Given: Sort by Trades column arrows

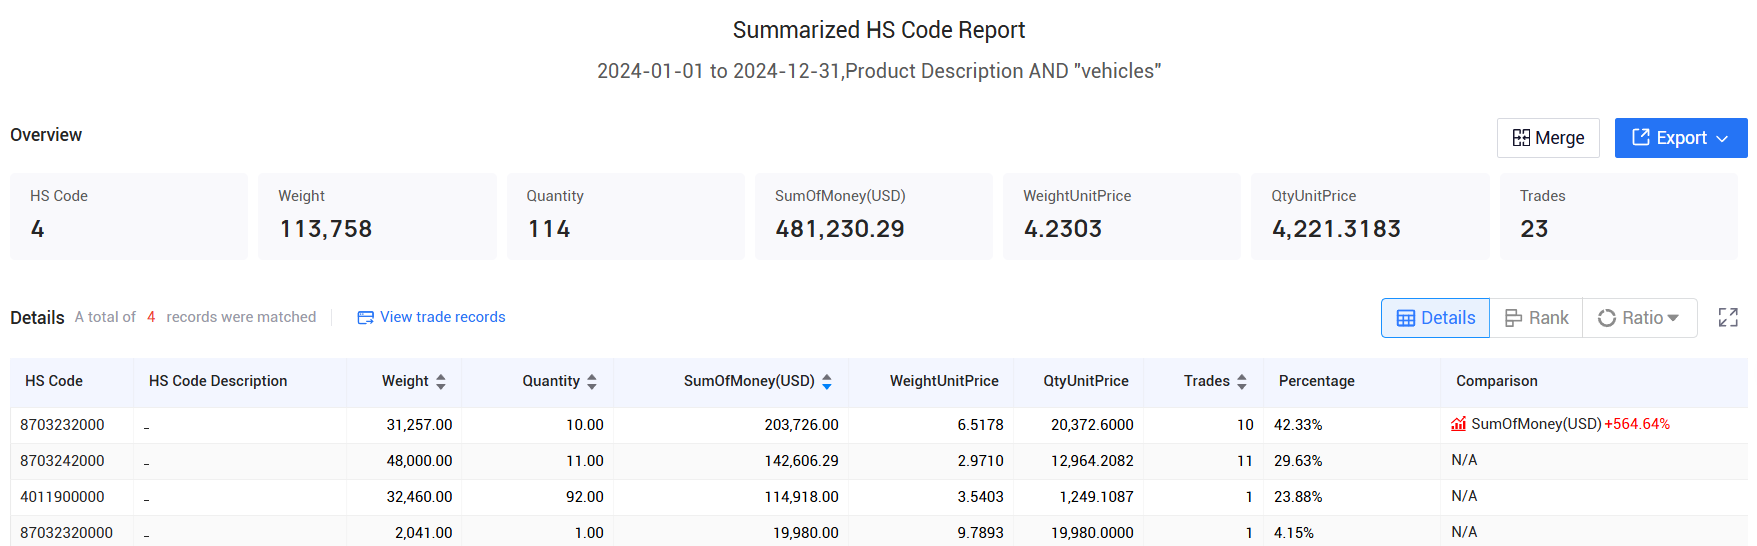Looking at the screenshot, I should point(1242,381).
